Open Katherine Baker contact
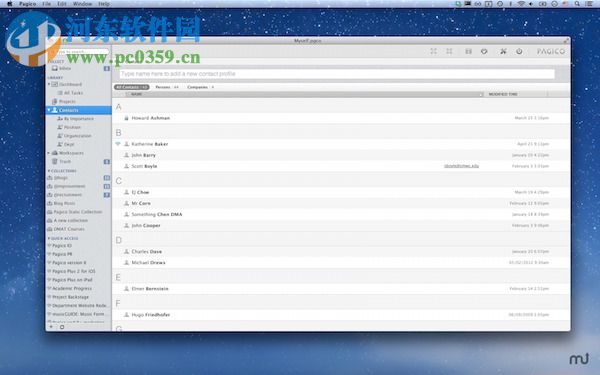Viewport: 600px width, 375px height. click(150, 144)
